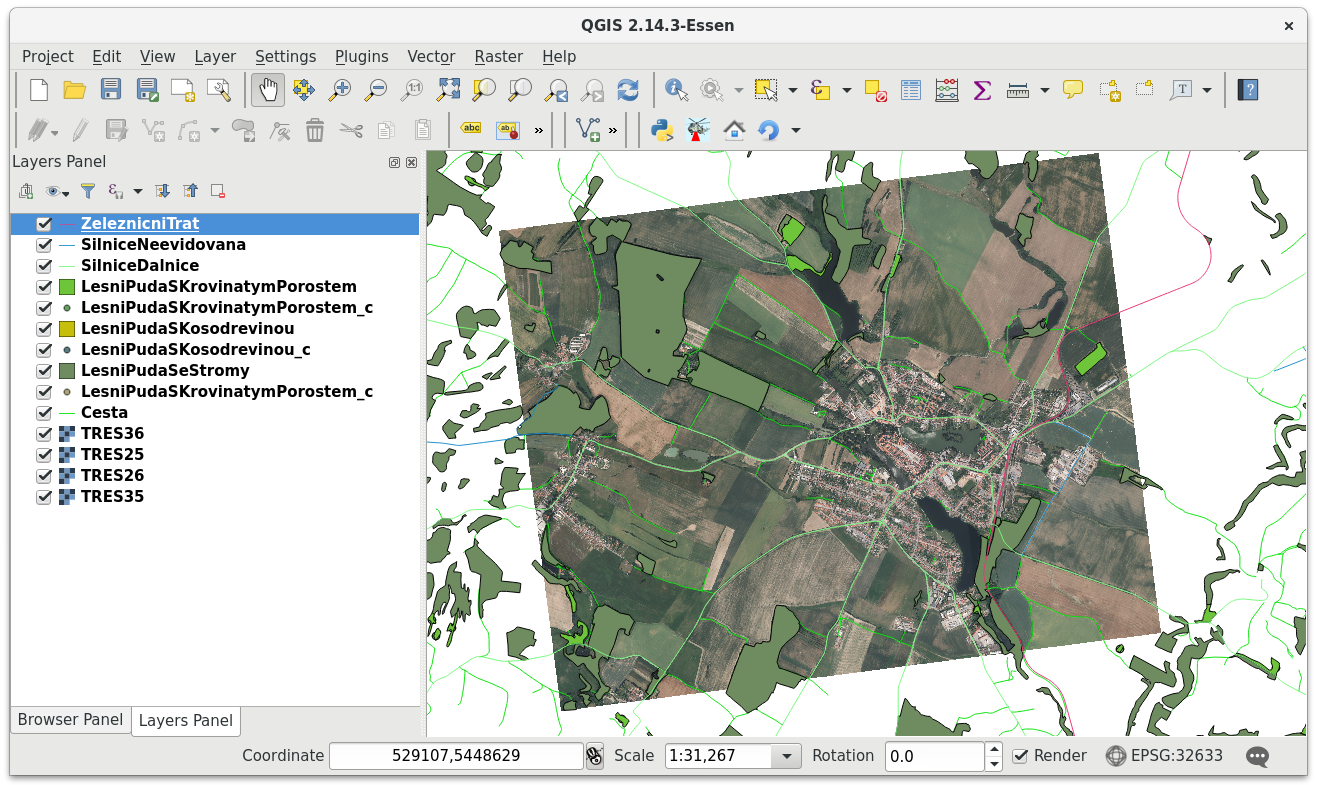Open the Scale combo box dropdown
The height and width of the screenshot is (785, 1317).
pyautogui.click(x=788, y=756)
